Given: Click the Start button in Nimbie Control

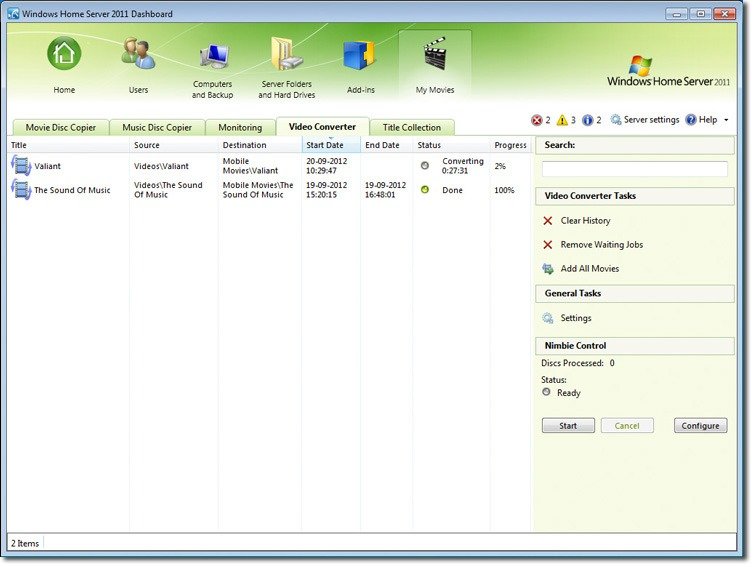Looking at the screenshot, I should [568, 426].
